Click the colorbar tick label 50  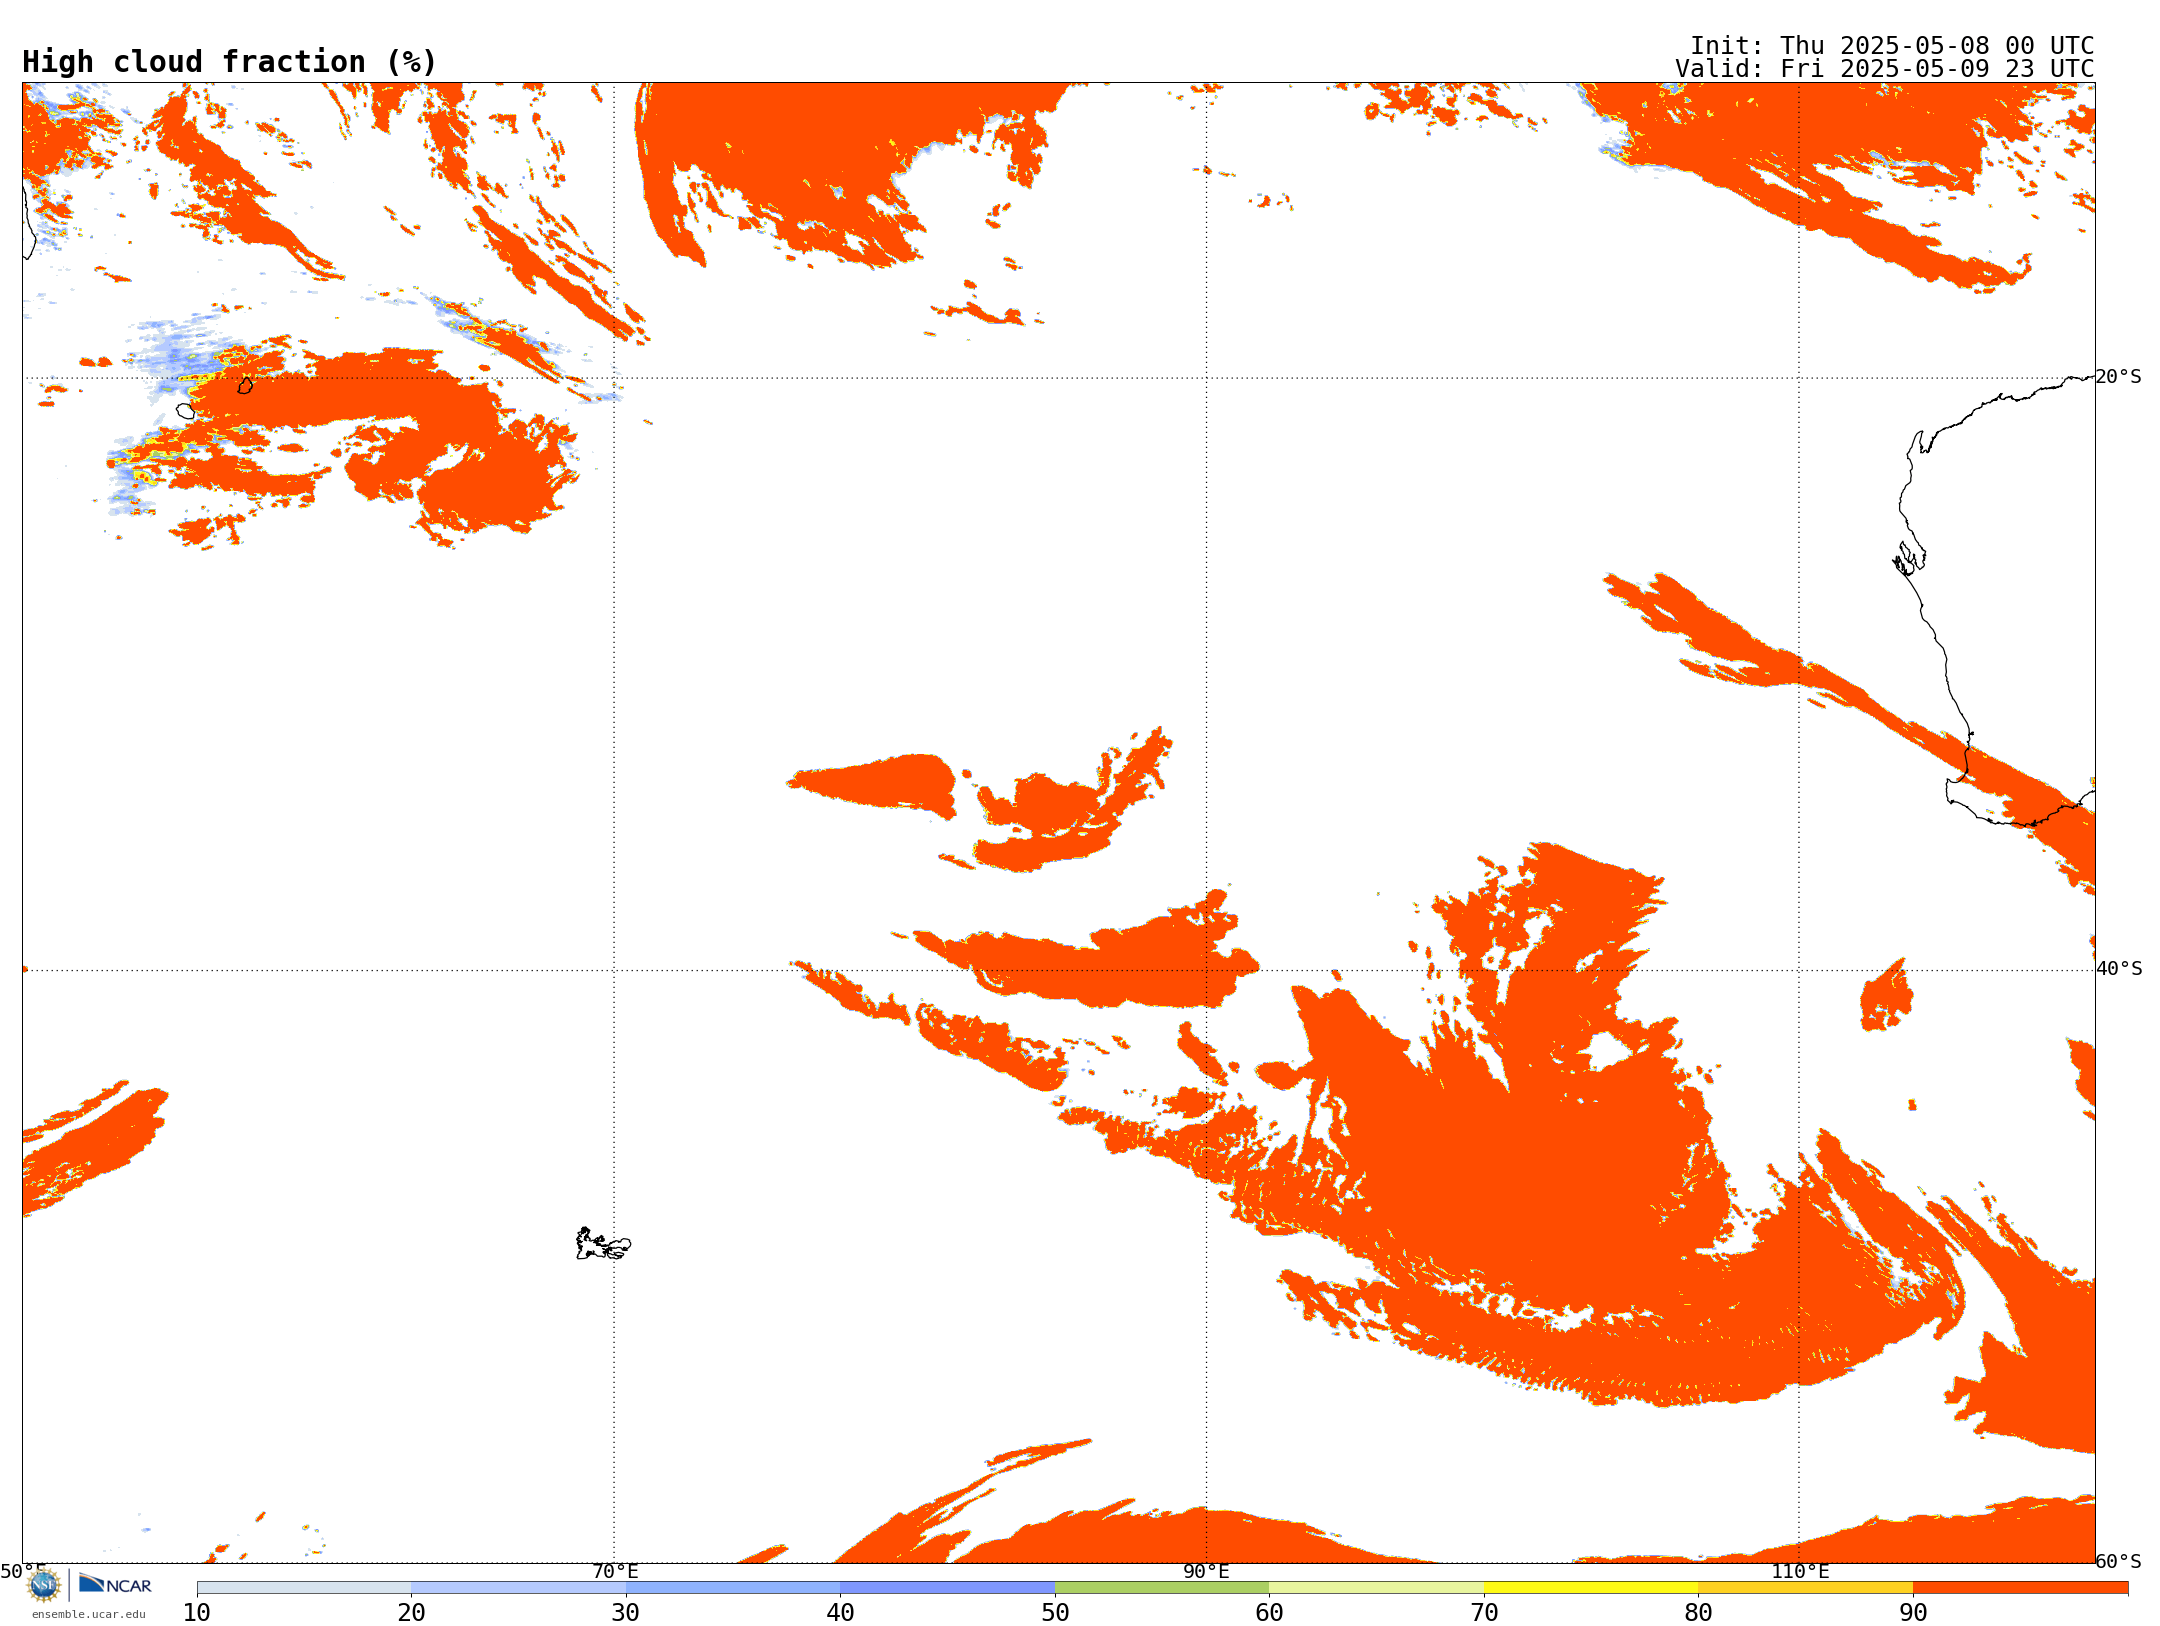click(x=1055, y=1613)
